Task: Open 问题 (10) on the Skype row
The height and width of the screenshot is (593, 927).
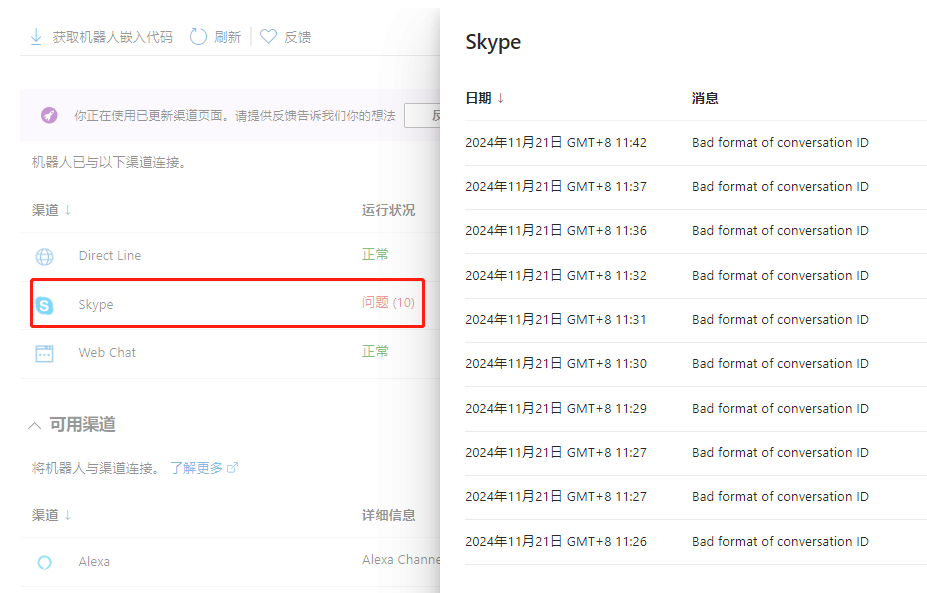Action: (390, 304)
